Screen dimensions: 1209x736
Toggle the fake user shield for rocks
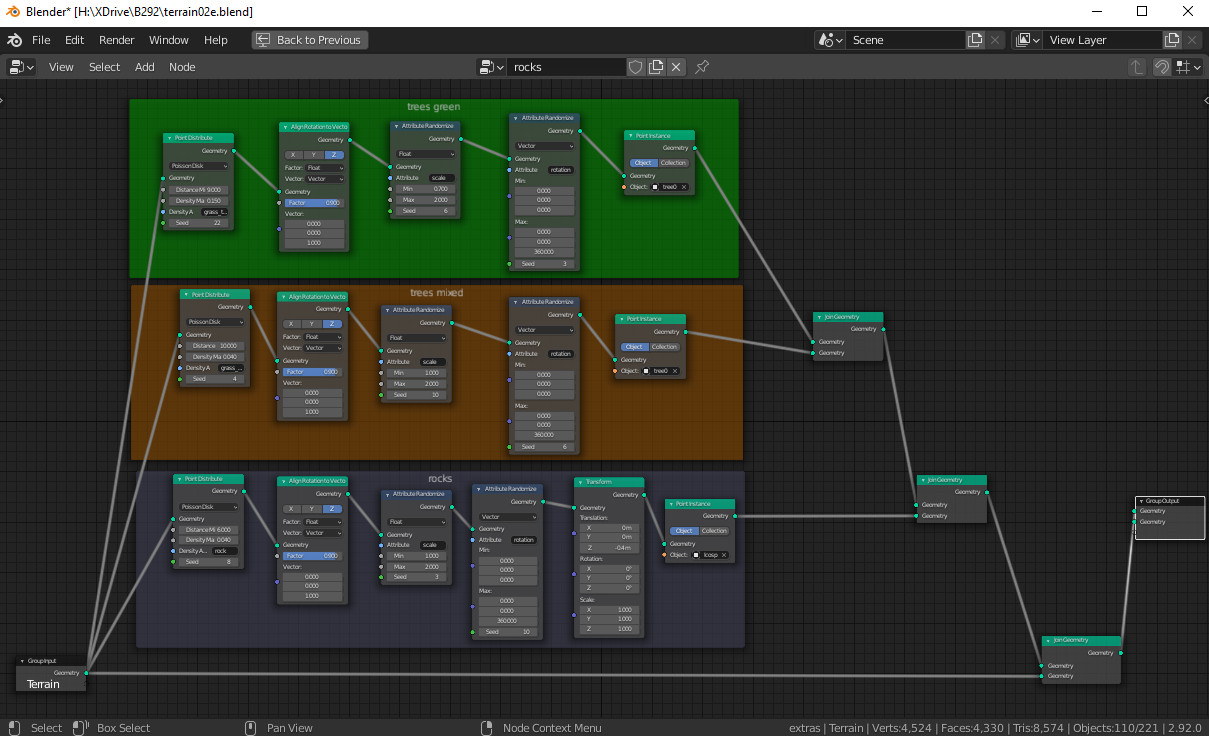click(x=636, y=67)
